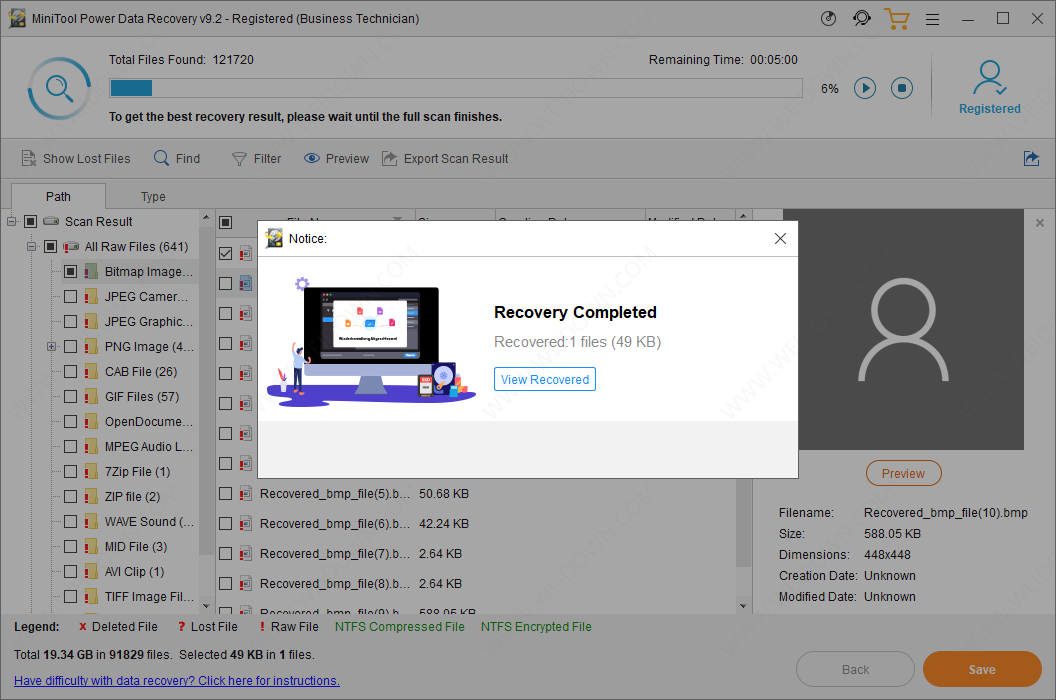Toggle the select-all file list checkbox

point(226,222)
